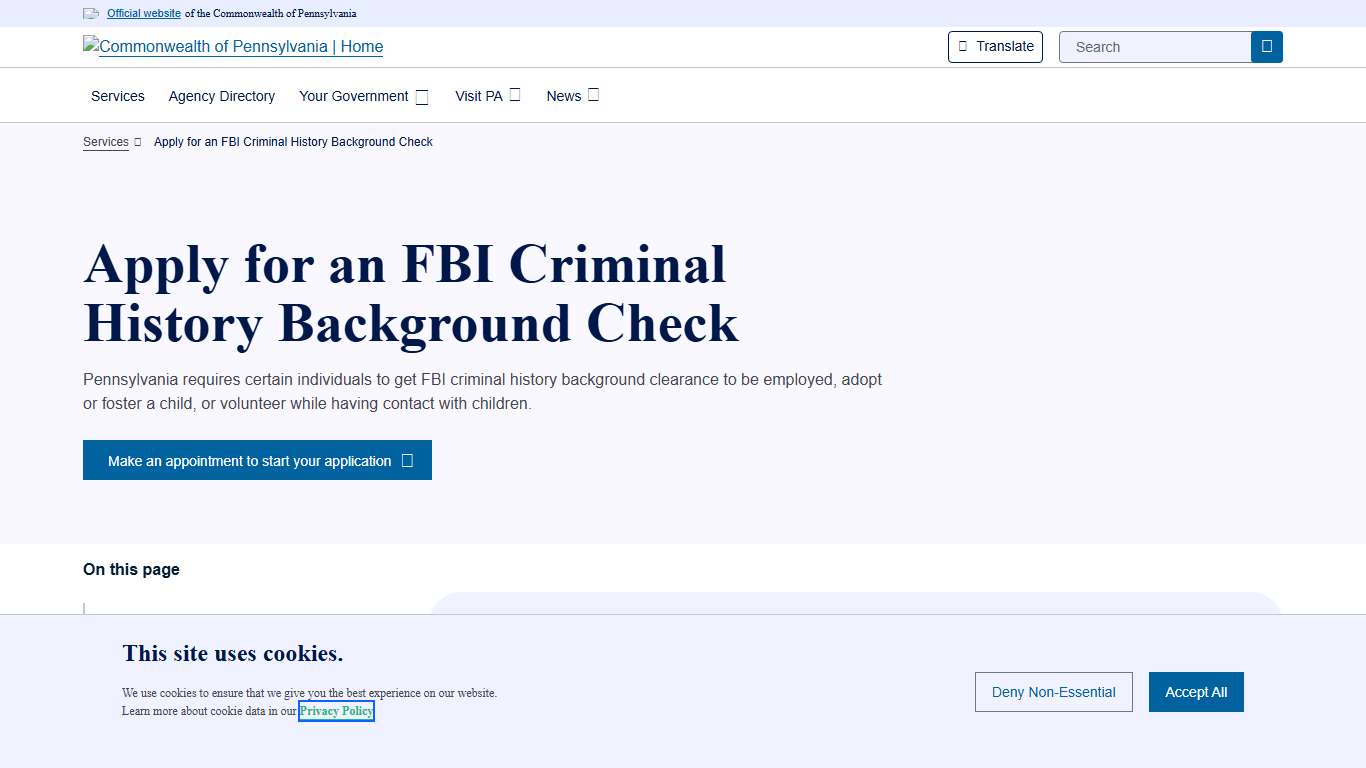Click the external link icon beside Visit PA
Viewport: 1366px width, 768px height.
(513, 93)
